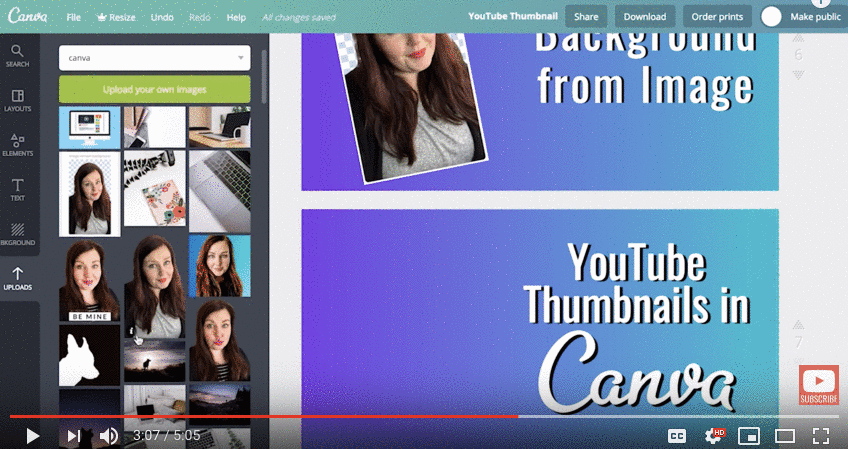Screen dimensions: 848x449
Task: Select computer monitor upload thumbnail
Action: 89,127
